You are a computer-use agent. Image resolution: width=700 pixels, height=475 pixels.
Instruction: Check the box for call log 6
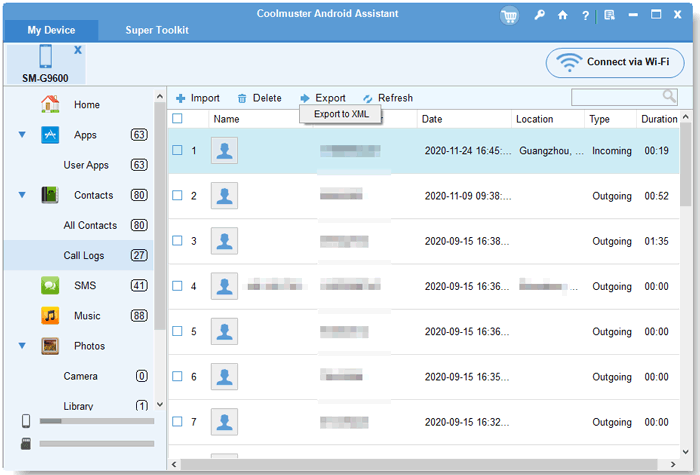(x=177, y=376)
